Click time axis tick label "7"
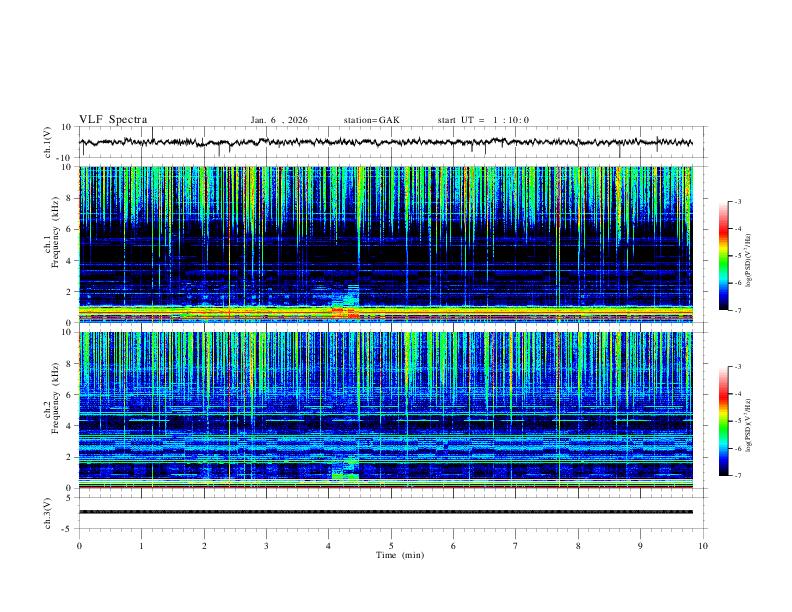The image size is (792, 612). [x=516, y=546]
